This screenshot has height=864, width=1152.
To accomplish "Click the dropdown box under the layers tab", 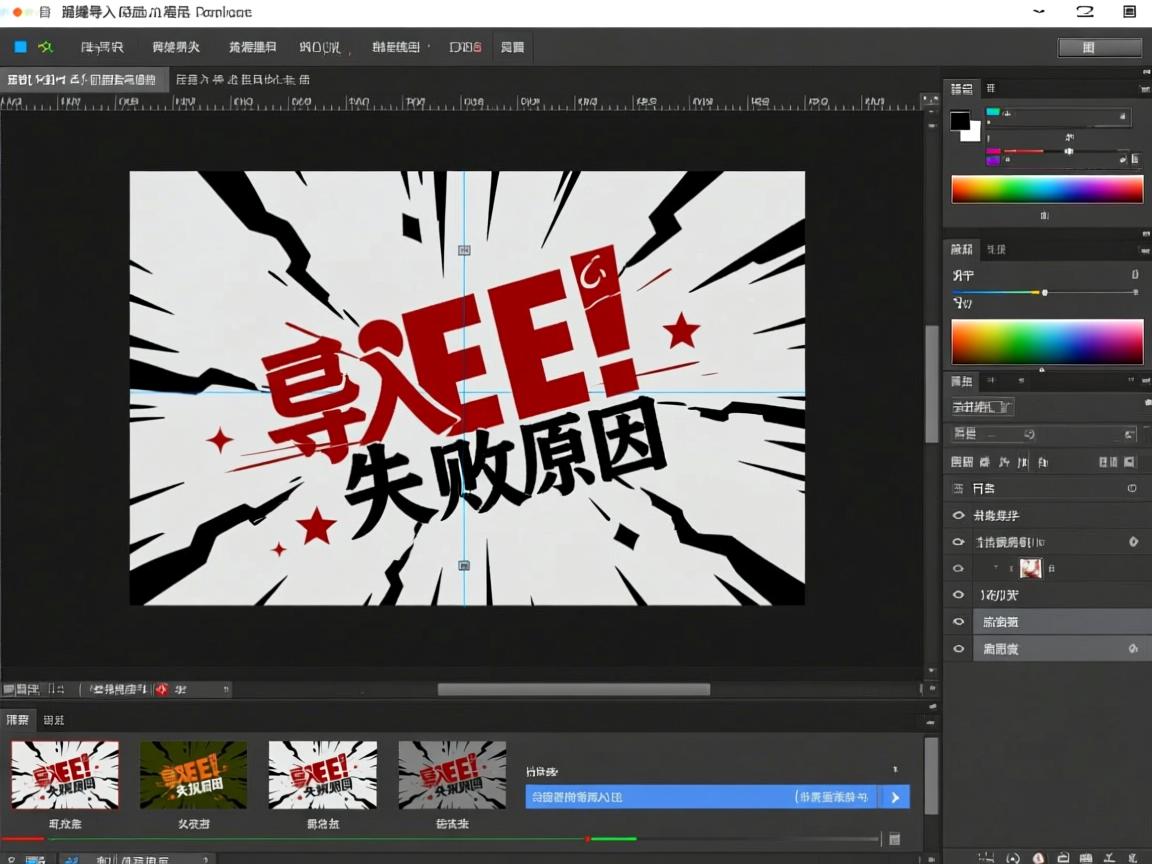I will pyautogui.click(x=983, y=407).
